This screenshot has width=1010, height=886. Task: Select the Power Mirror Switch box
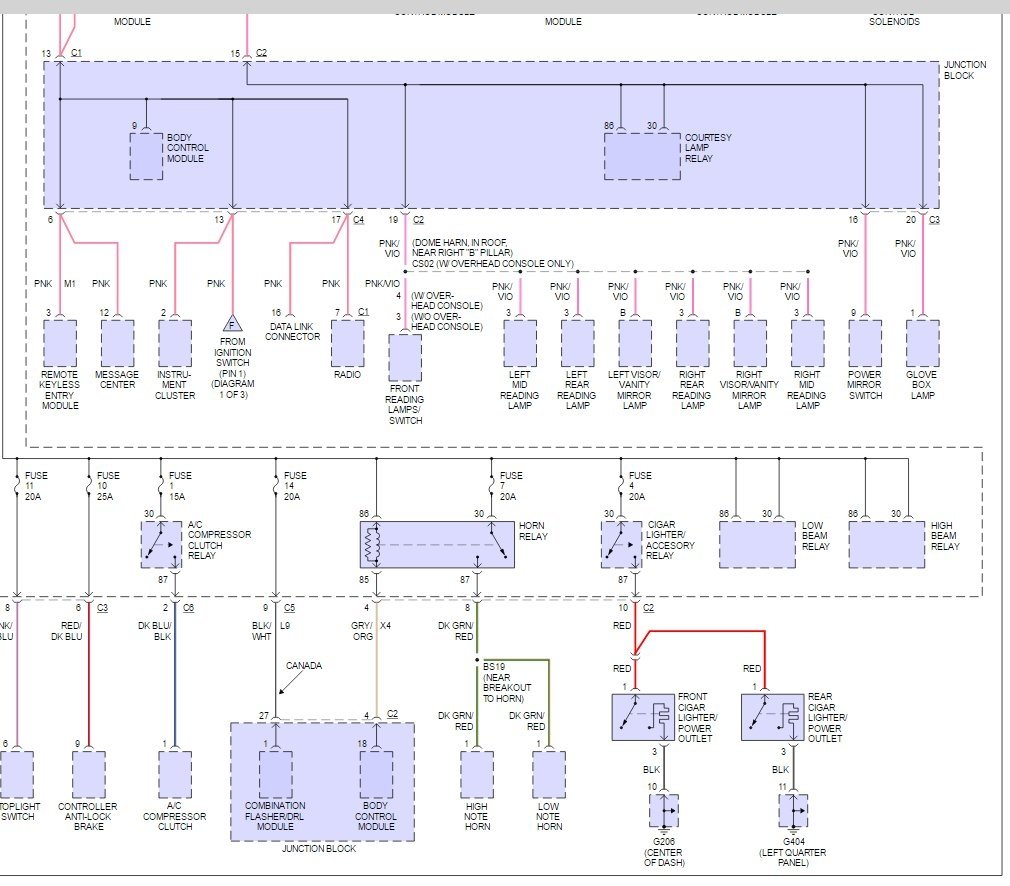pos(865,343)
